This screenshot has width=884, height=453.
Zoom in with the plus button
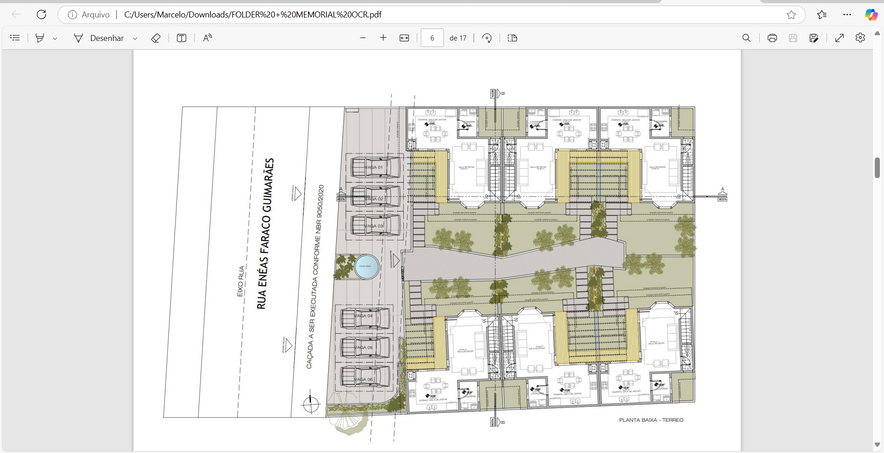click(x=383, y=38)
